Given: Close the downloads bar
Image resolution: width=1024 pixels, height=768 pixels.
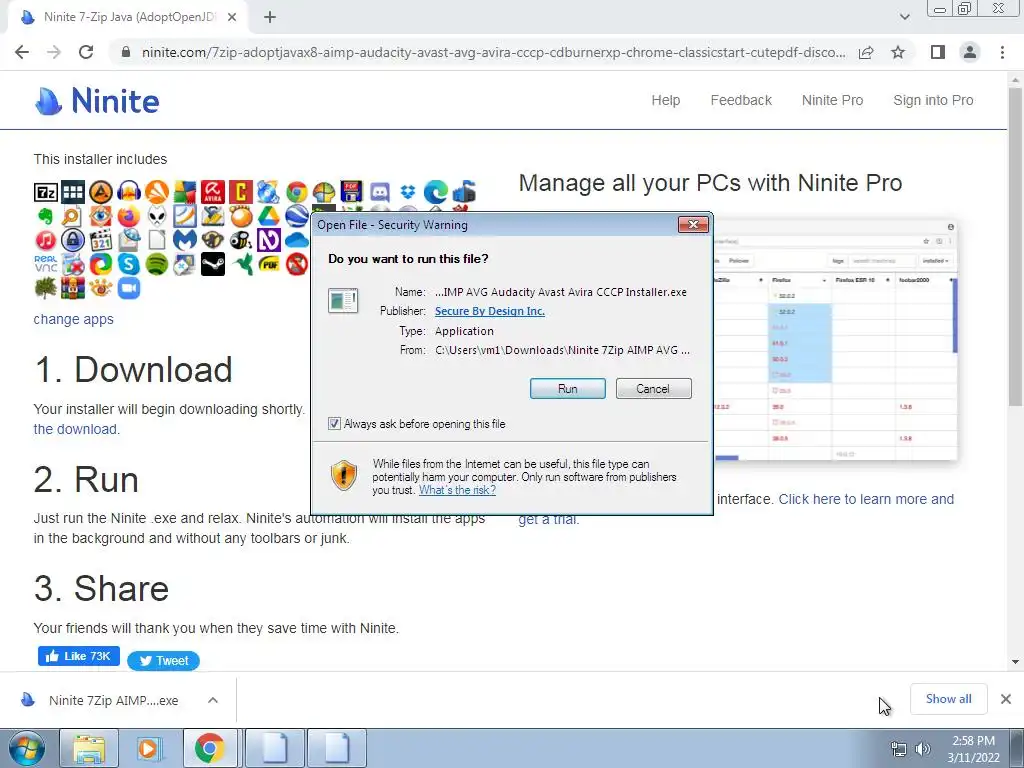Looking at the screenshot, I should [1006, 699].
